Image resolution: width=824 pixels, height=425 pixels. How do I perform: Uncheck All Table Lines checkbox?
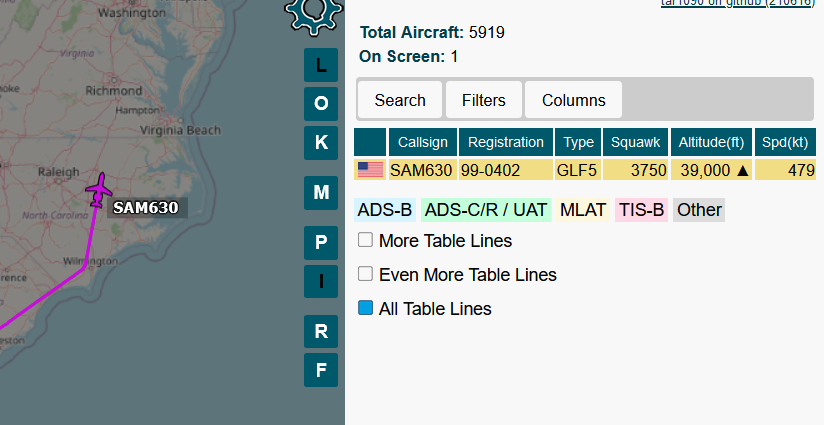tap(365, 308)
